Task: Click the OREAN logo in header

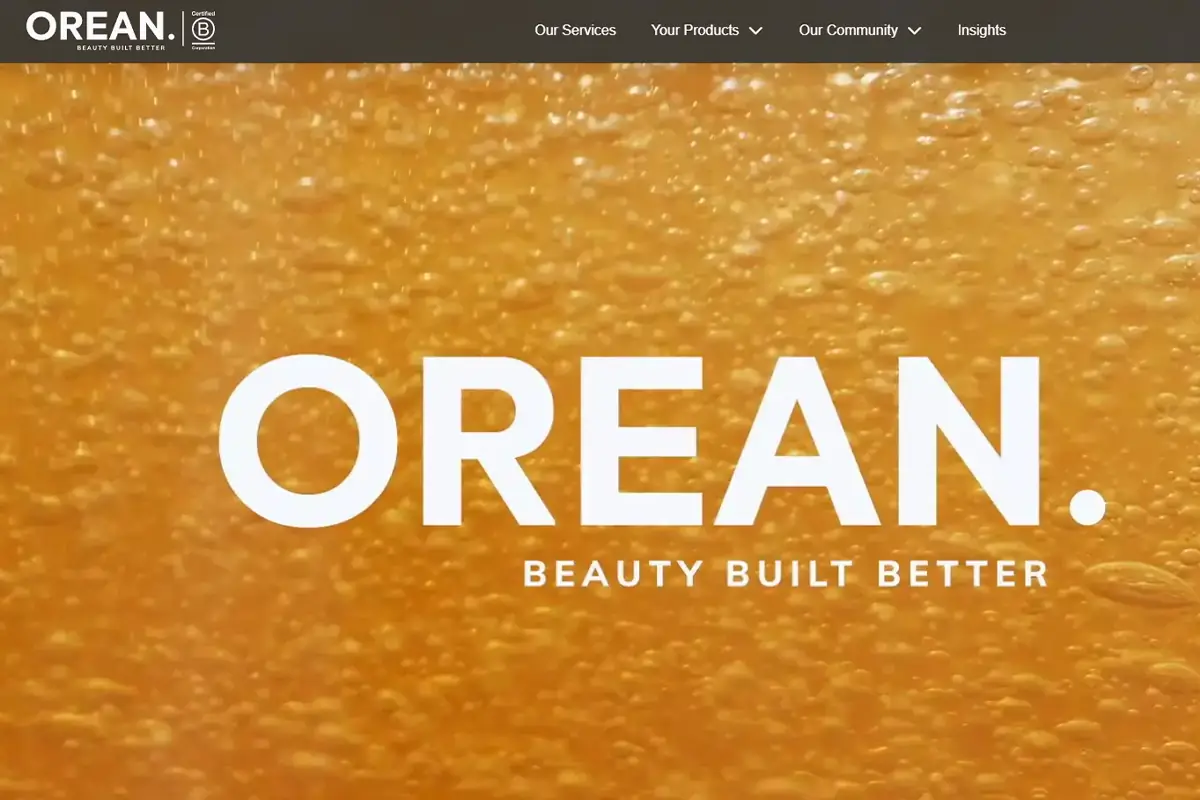Action: [x=101, y=30]
